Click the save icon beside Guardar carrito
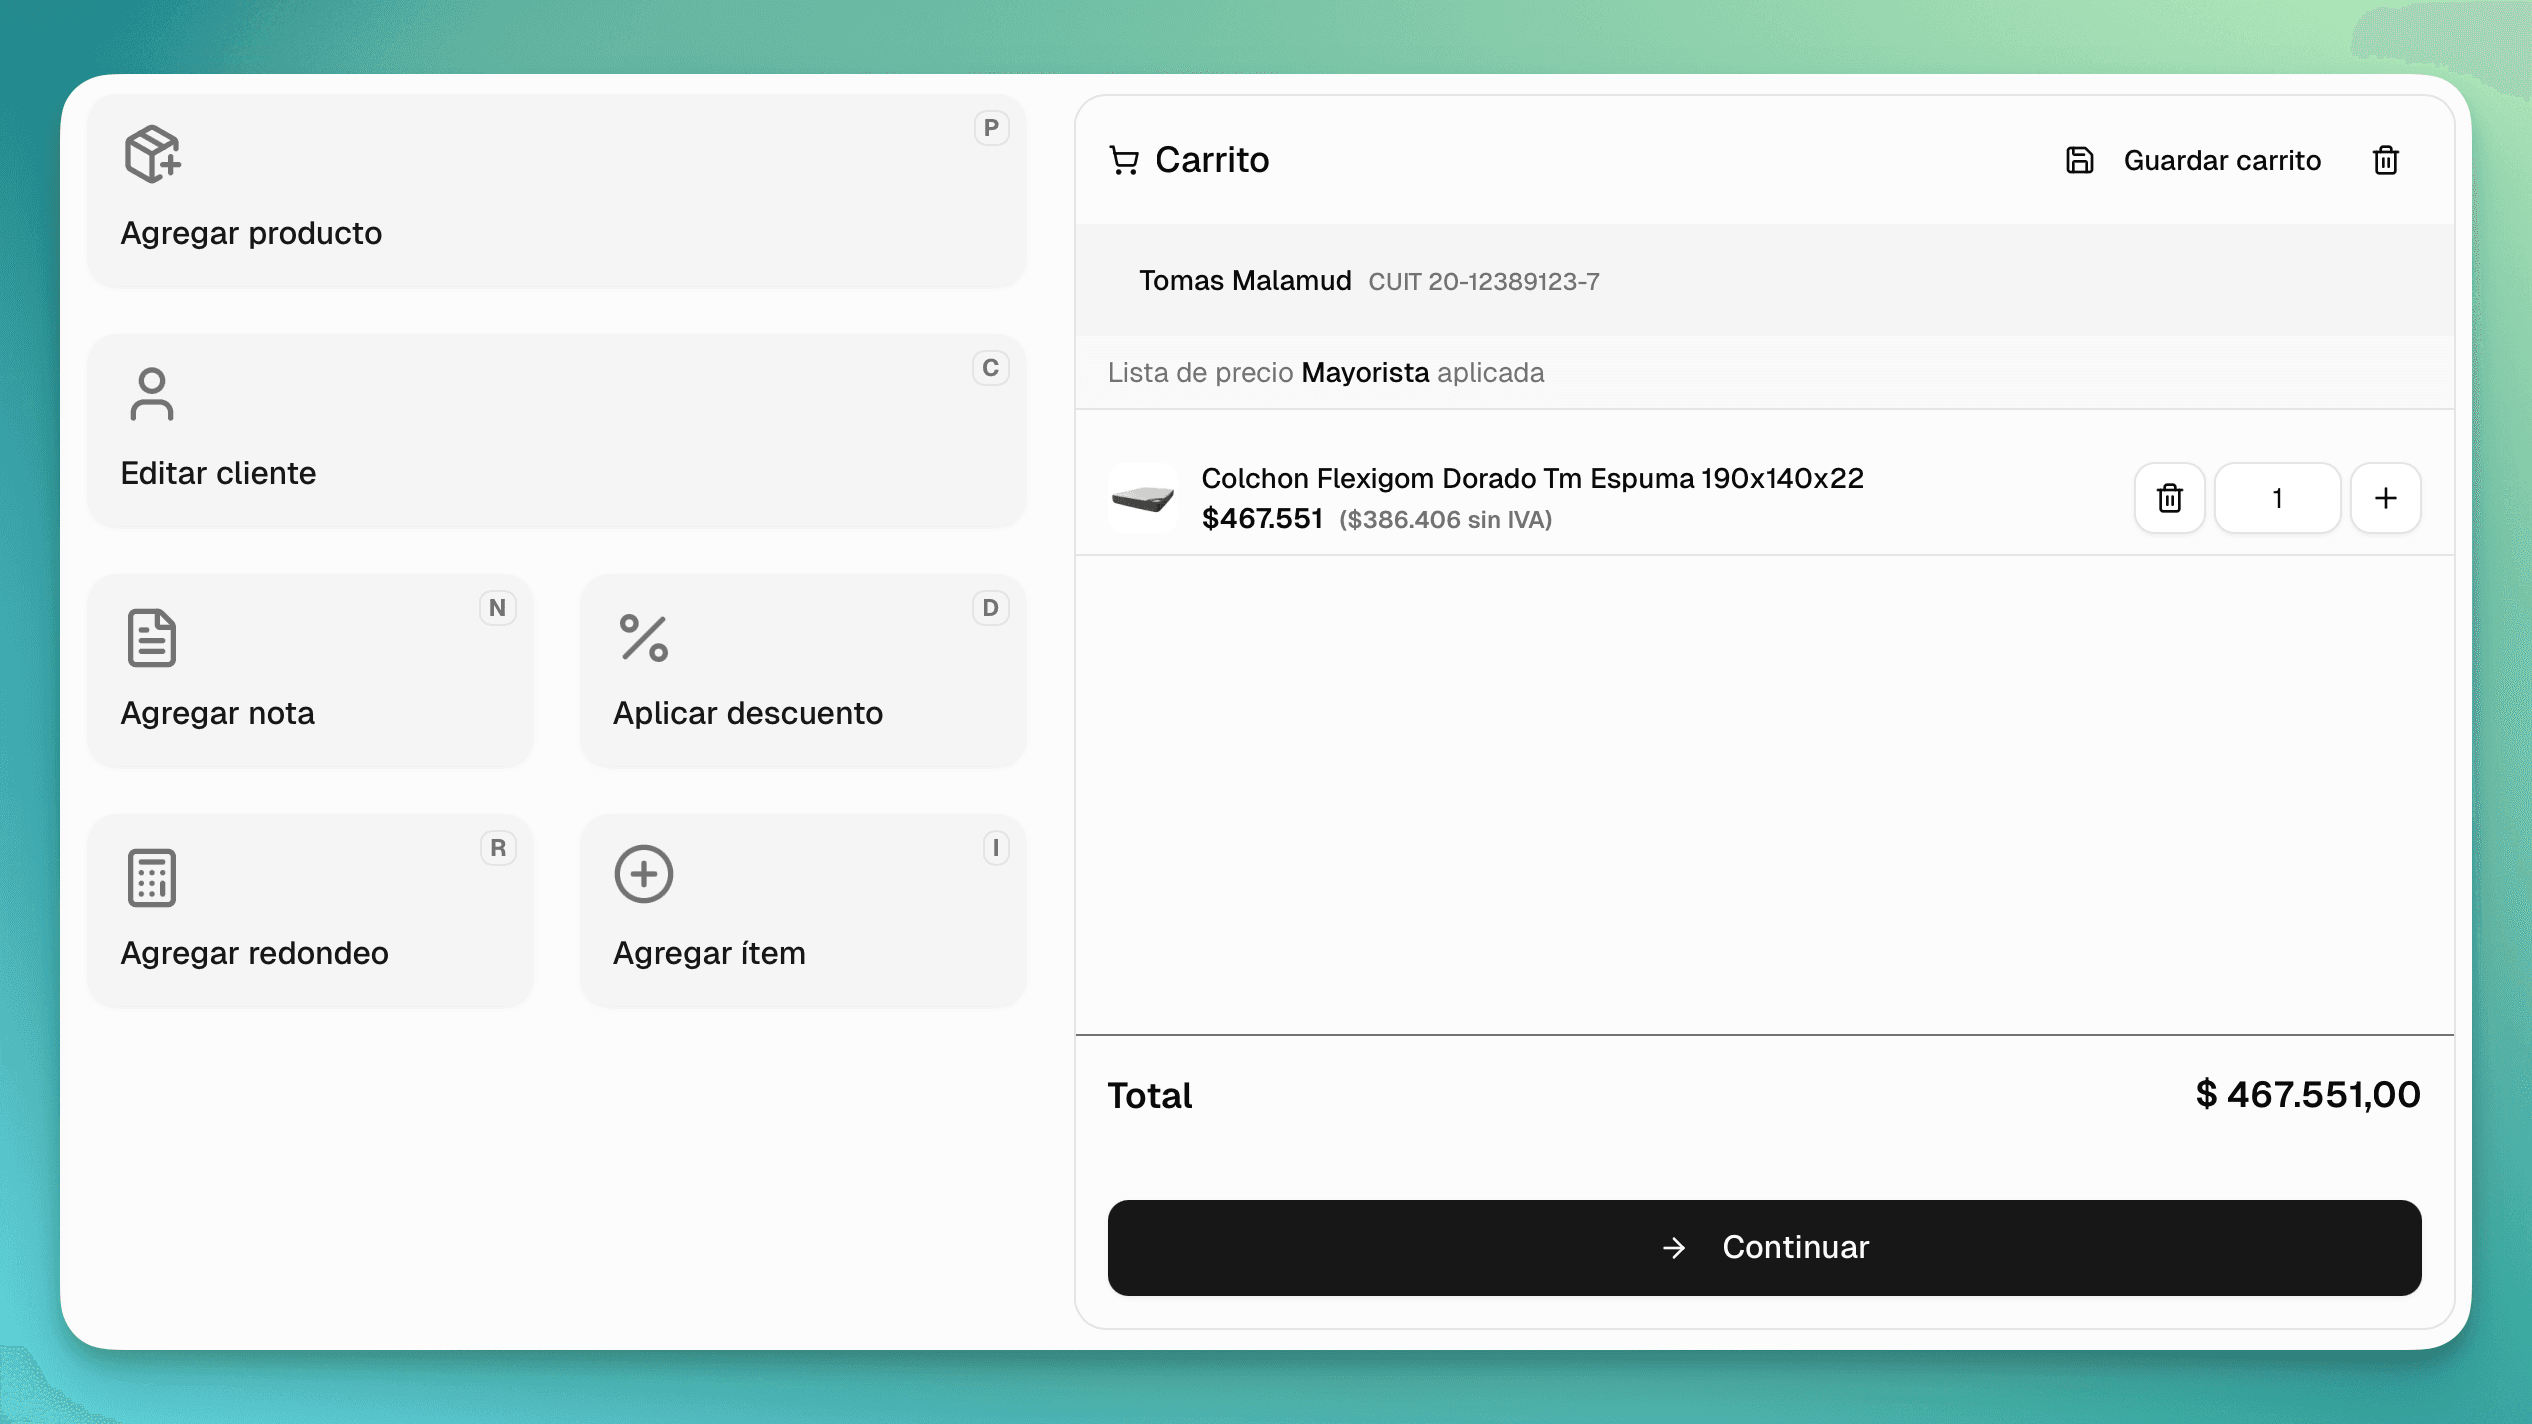 pos(2079,160)
